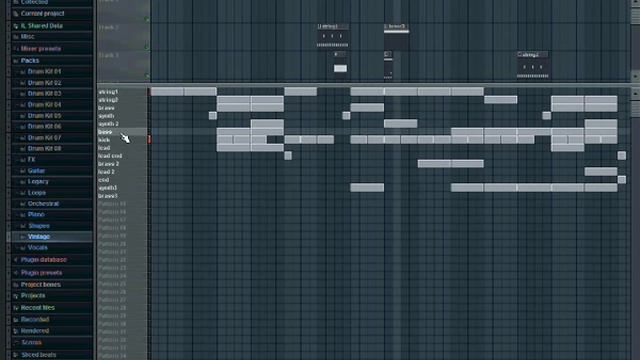Viewport: 640px width, 360px height.
Task: Open the Vocals pack folder
Action: pos(38,248)
